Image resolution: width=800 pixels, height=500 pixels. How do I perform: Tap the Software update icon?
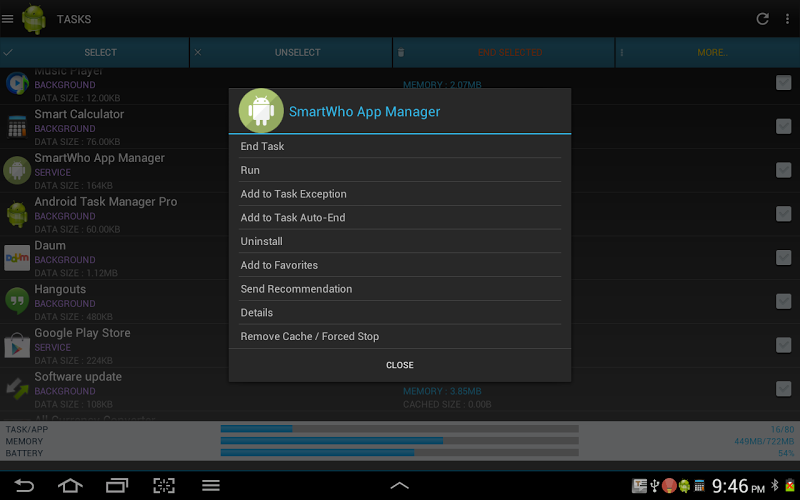tap(17, 389)
